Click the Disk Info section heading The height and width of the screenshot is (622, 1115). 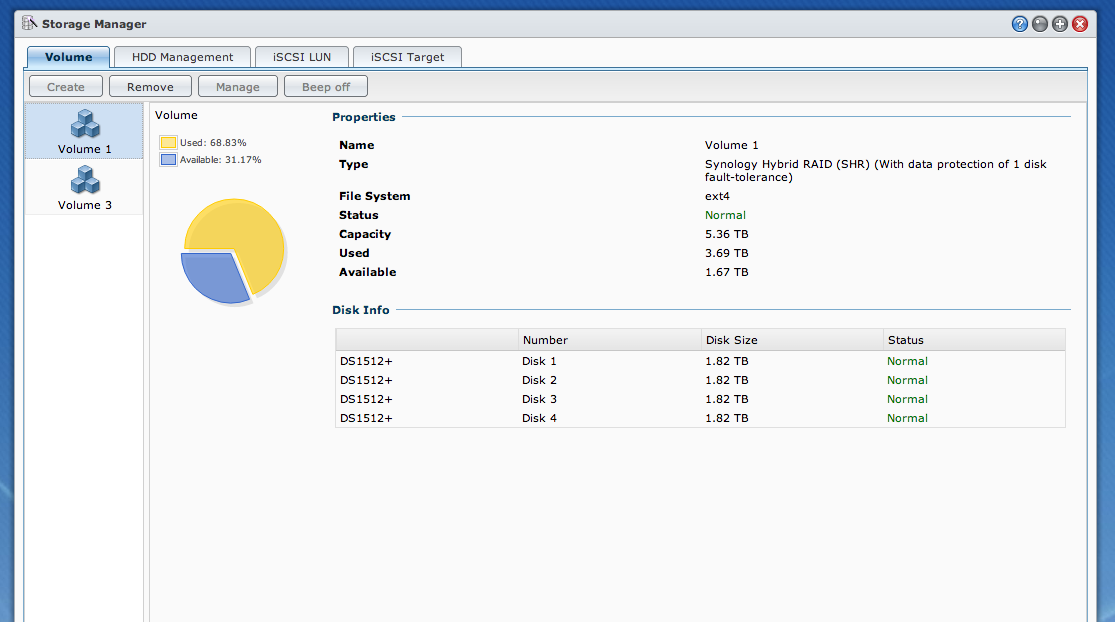pos(361,310)
